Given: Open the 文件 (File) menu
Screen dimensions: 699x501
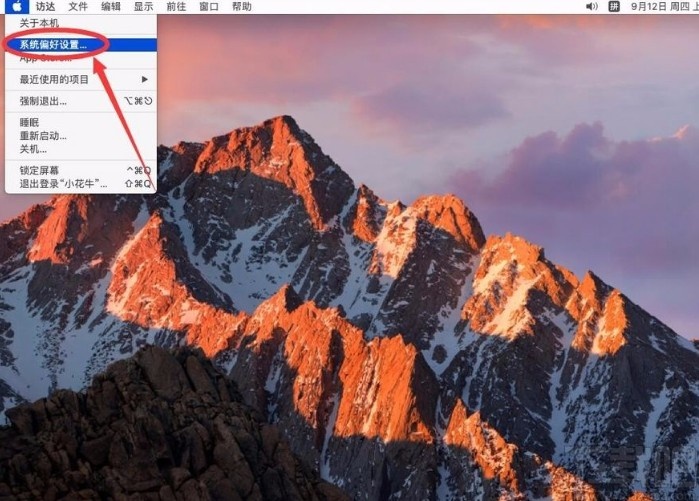Looking at the screenshot, I should coord(78,6).
